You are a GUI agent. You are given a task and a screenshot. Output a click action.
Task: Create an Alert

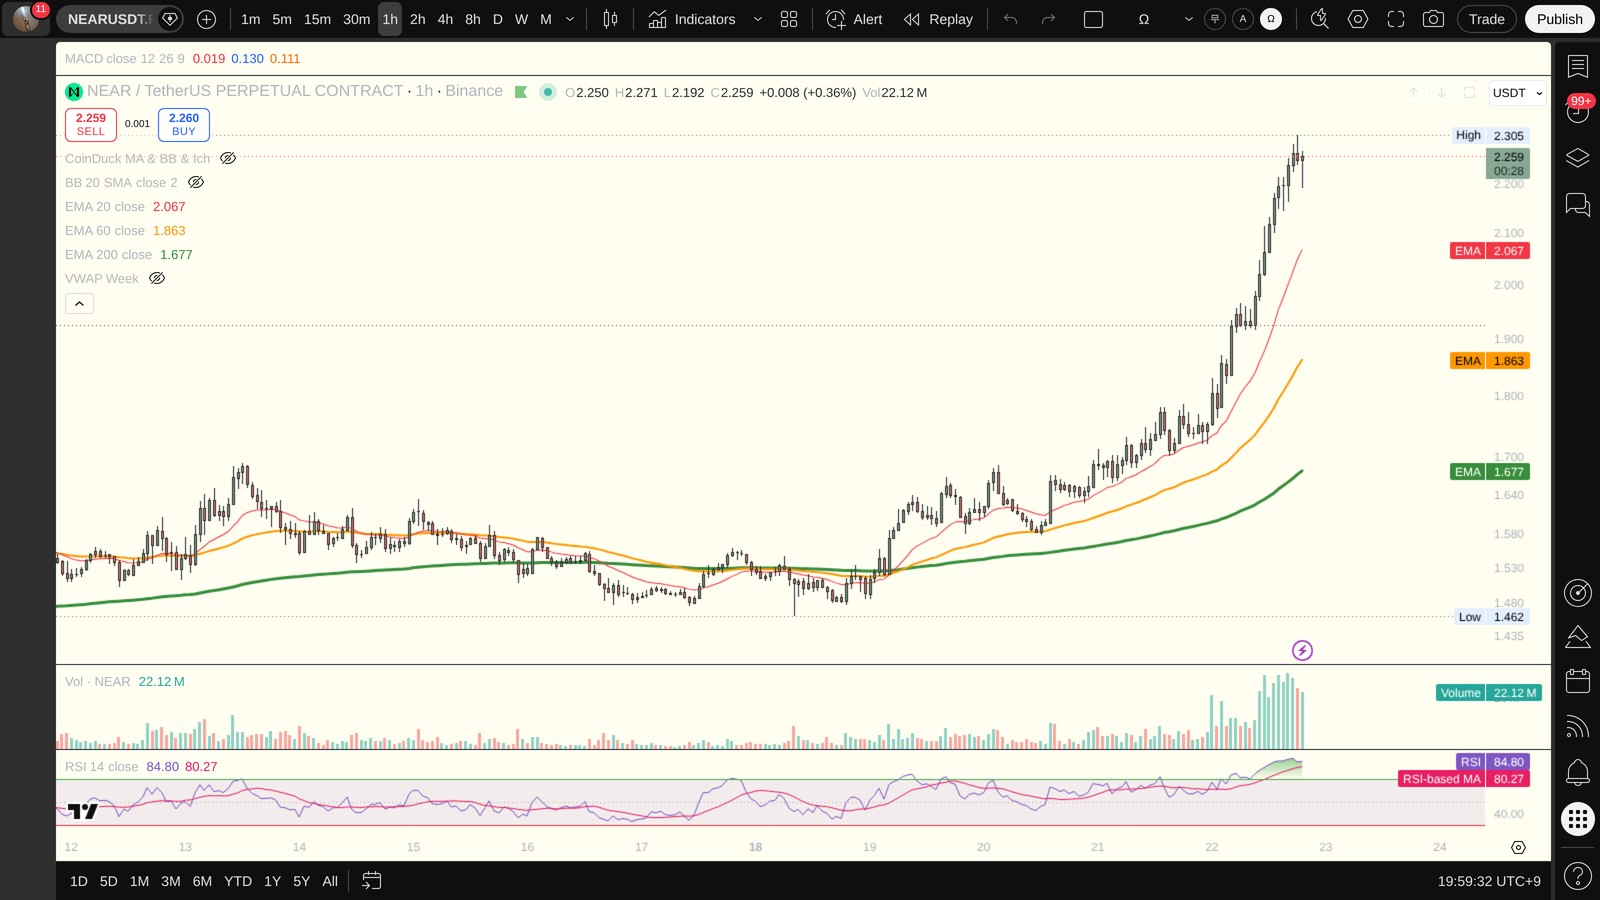point(854,19)
